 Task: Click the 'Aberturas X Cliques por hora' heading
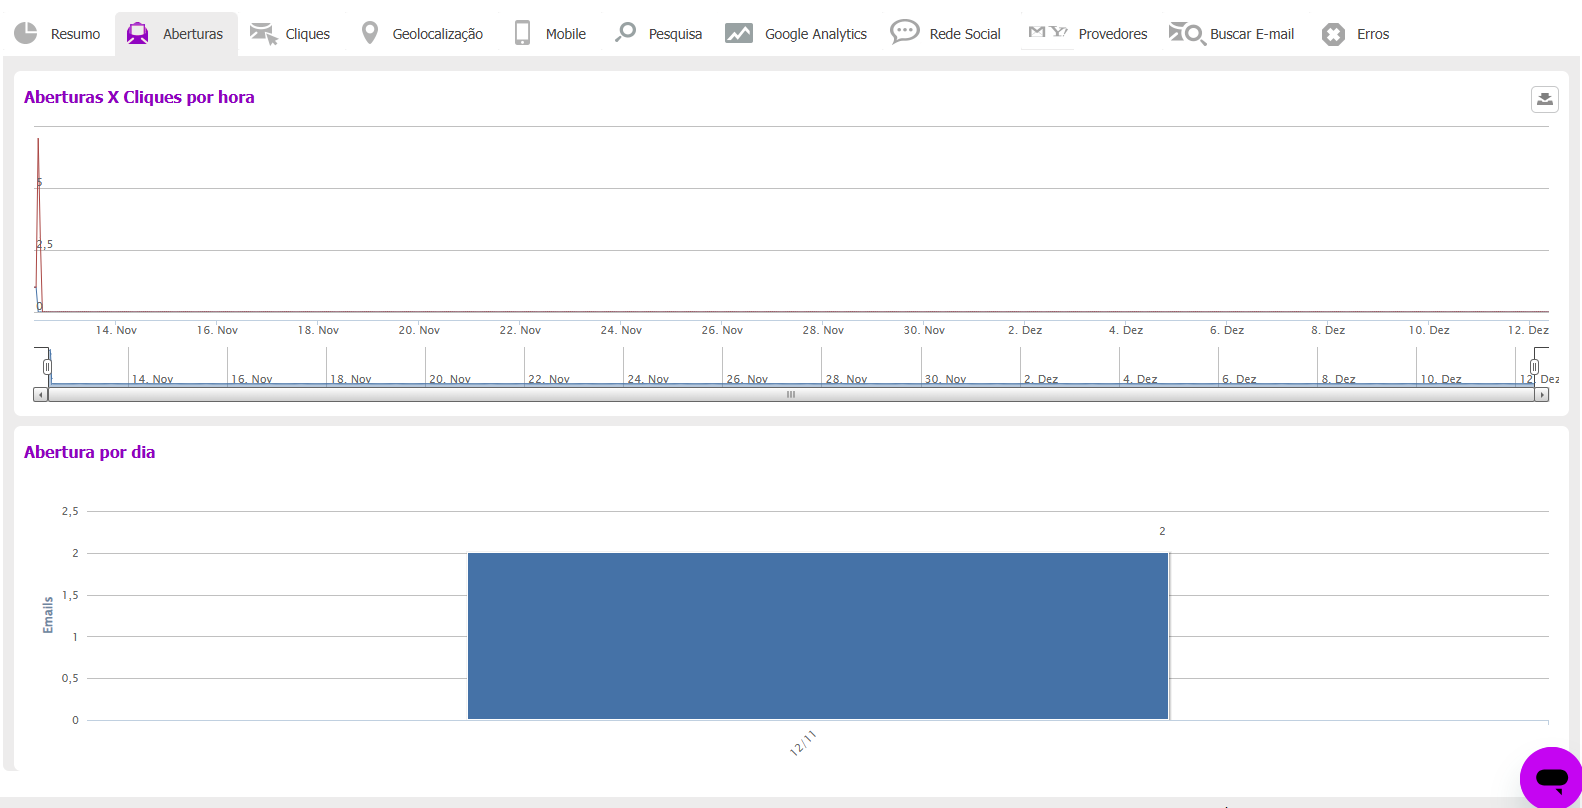(139, 97)
